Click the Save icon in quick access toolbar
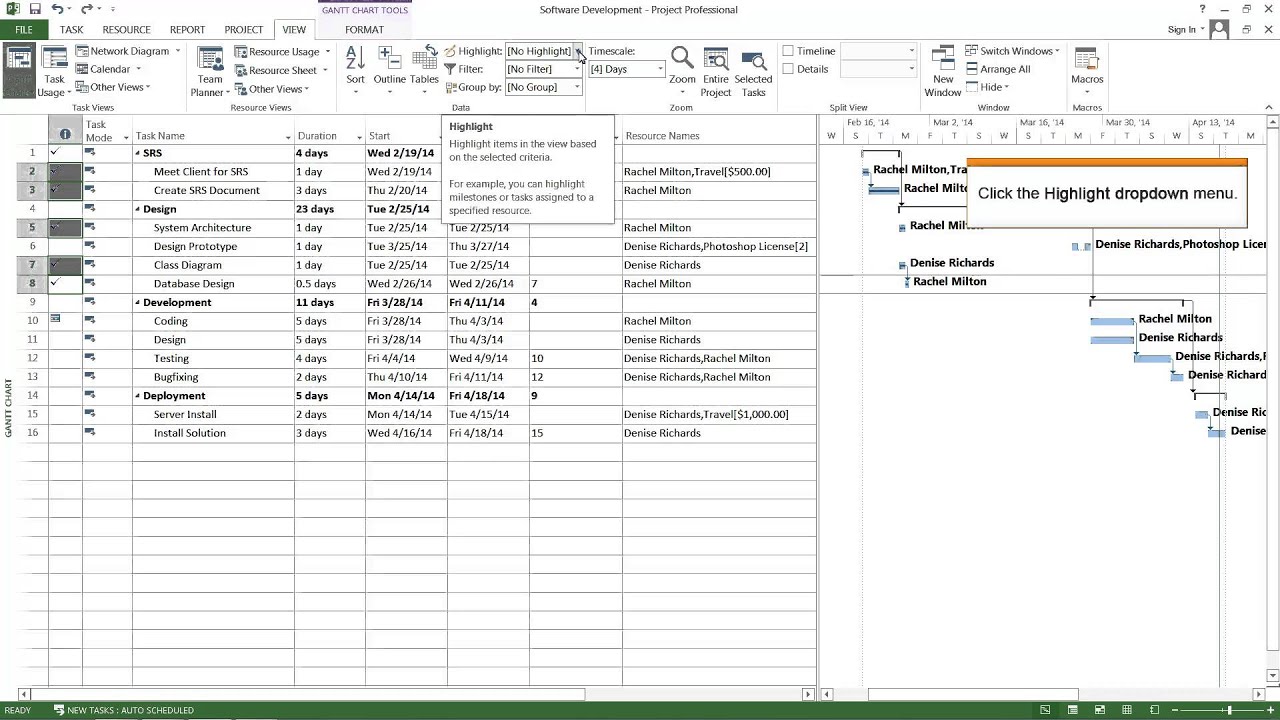The width and height of the screenshot is (1280, 720). [x=34, y=9]
